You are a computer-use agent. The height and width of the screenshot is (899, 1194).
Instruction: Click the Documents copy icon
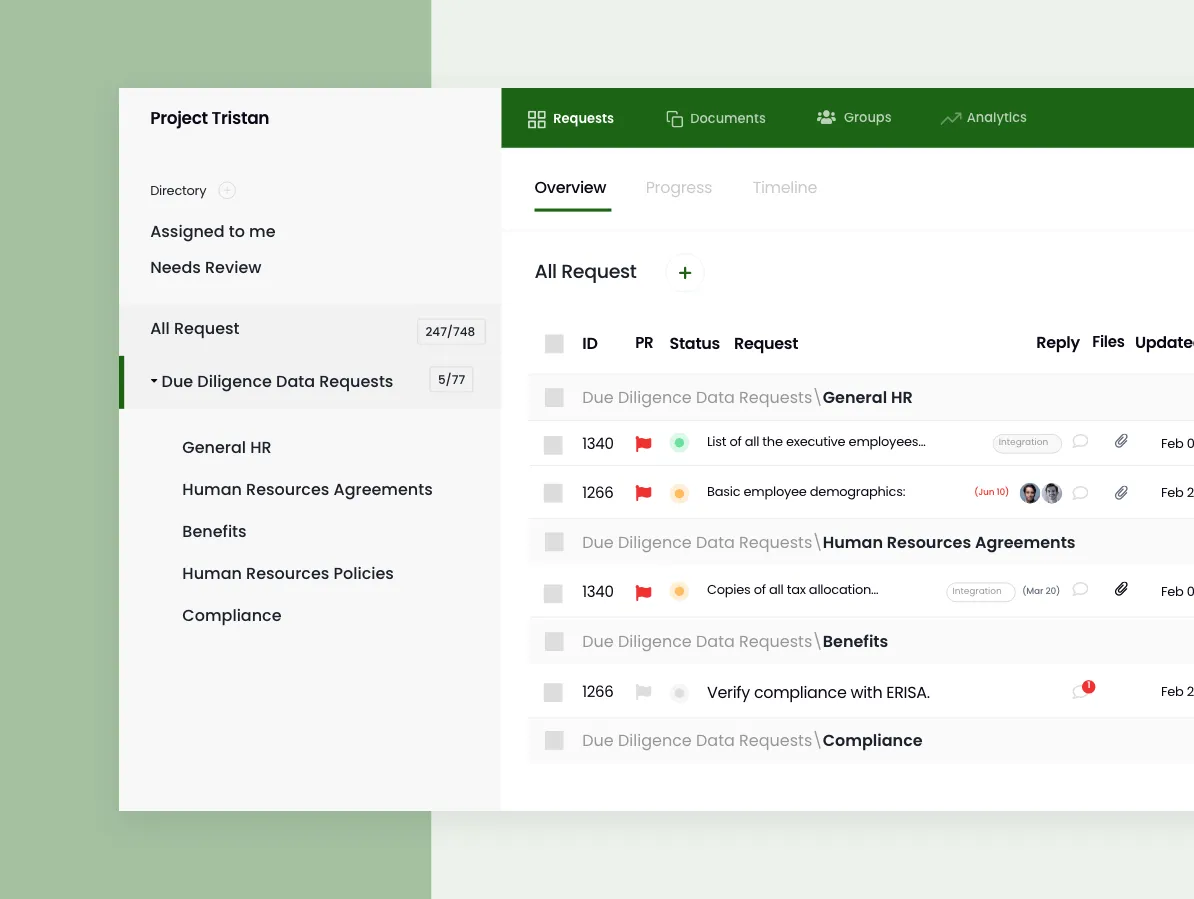[x=674, y=119]
